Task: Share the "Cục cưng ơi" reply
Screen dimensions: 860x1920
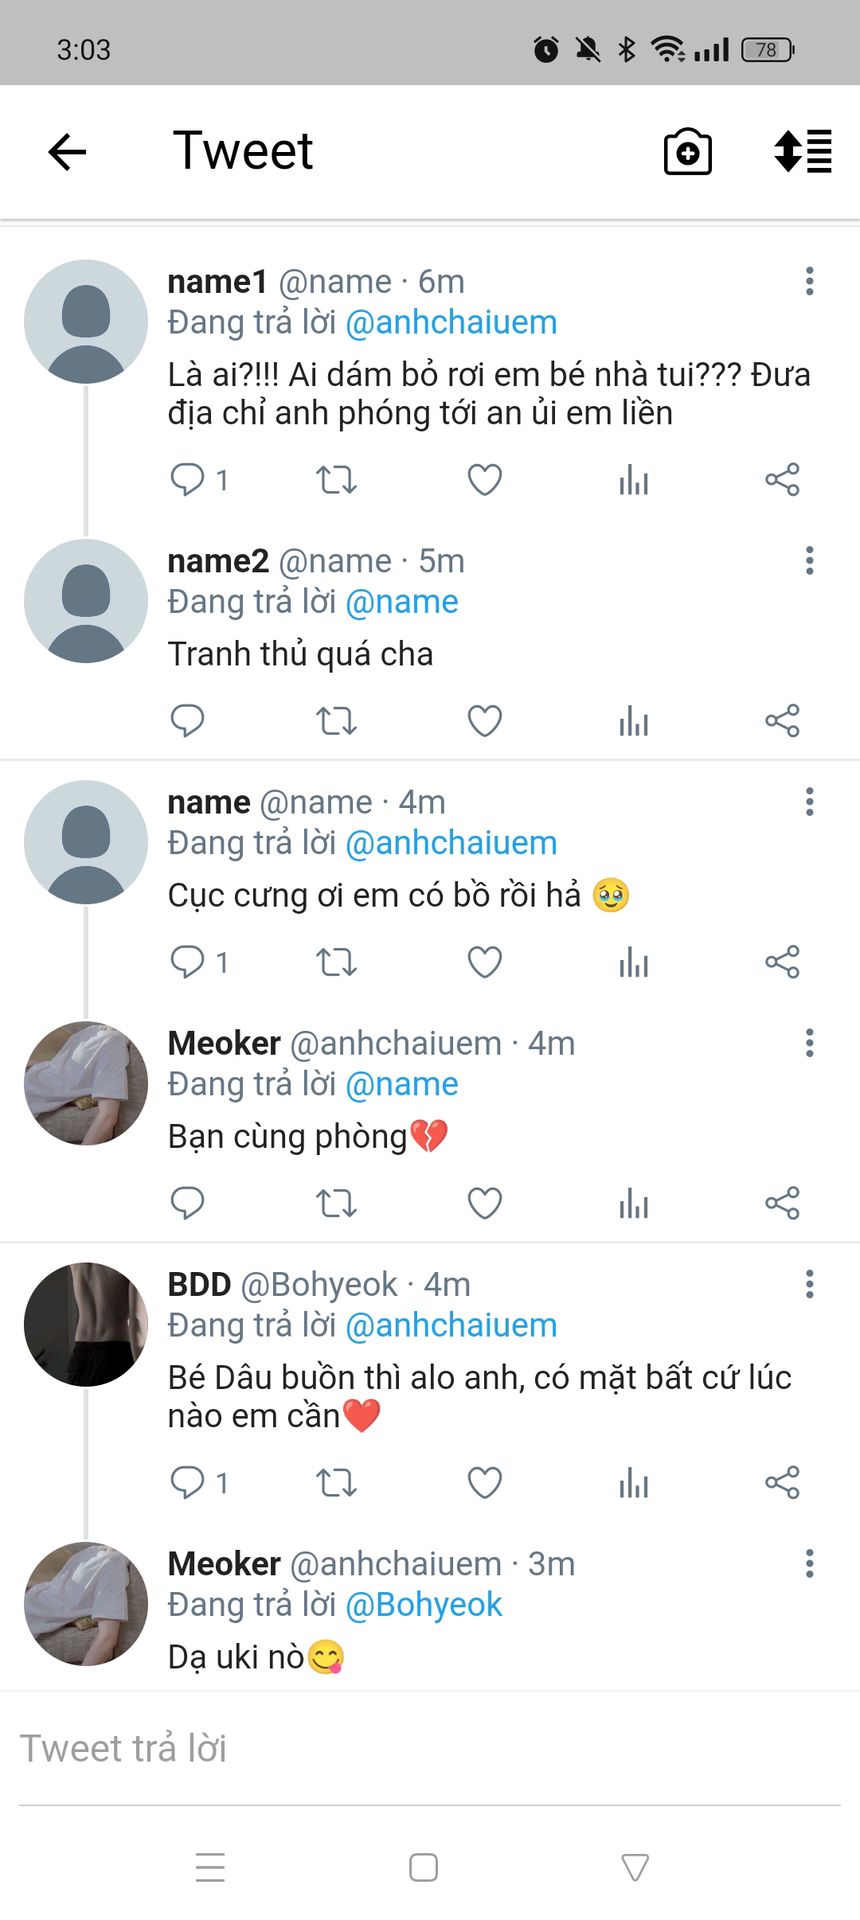Action: click(x=782, y=962)
